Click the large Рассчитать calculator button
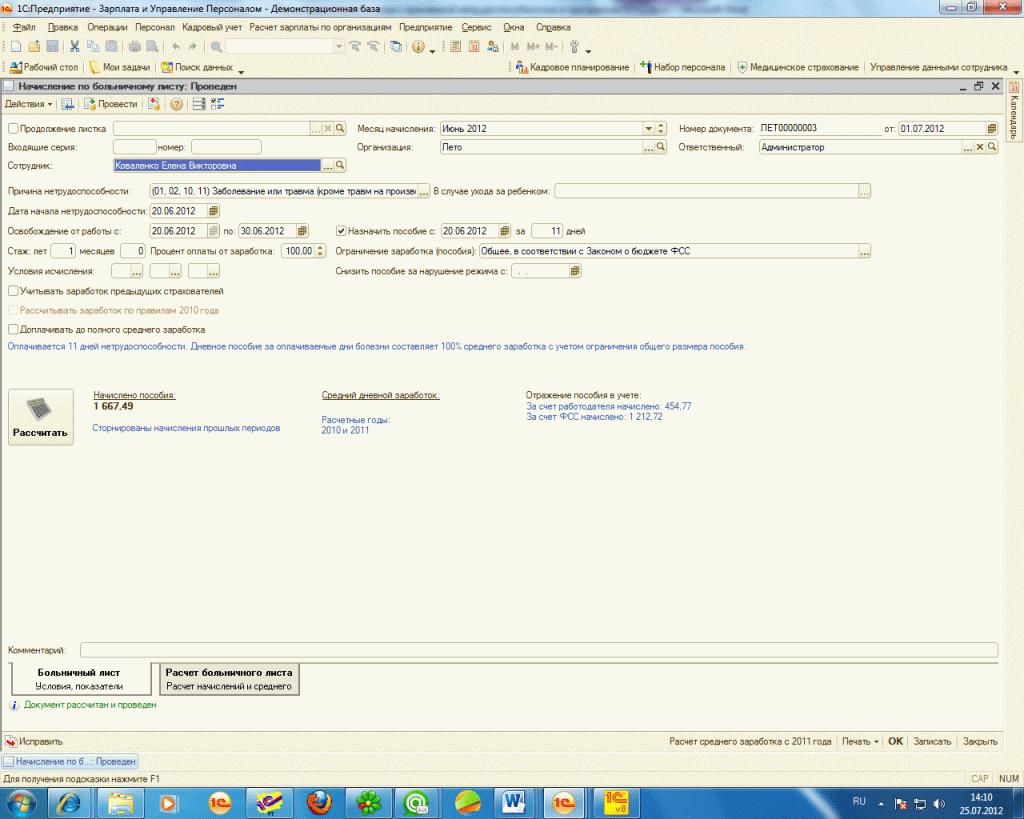 point(40,416)
